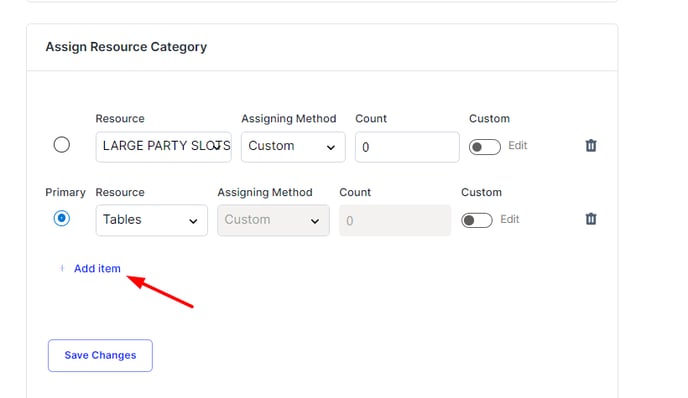Open the LARGE PARTY SLOTS resource dropdown
This screenshot has height=398, width=688.
coord(164,147)
